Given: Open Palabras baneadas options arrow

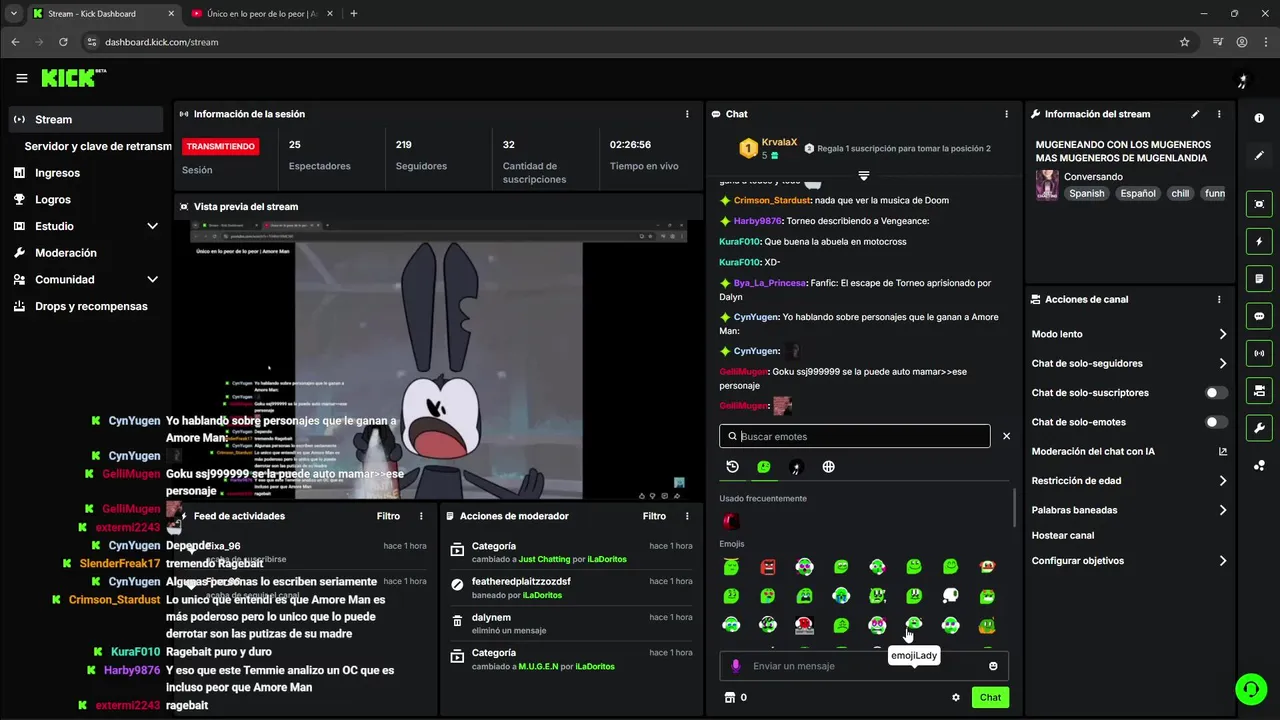Looking at the screenshot, I should coord(1222,510).
